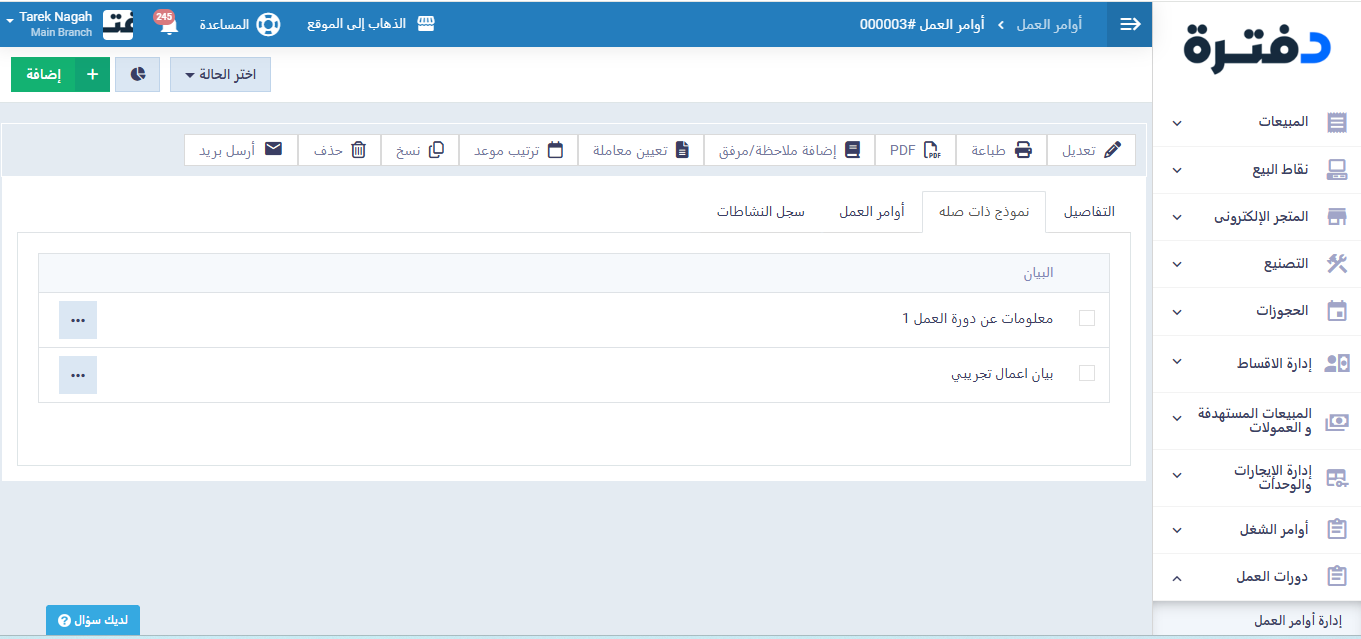
Task: Click the green إضافة button
Action: [60, 75]
